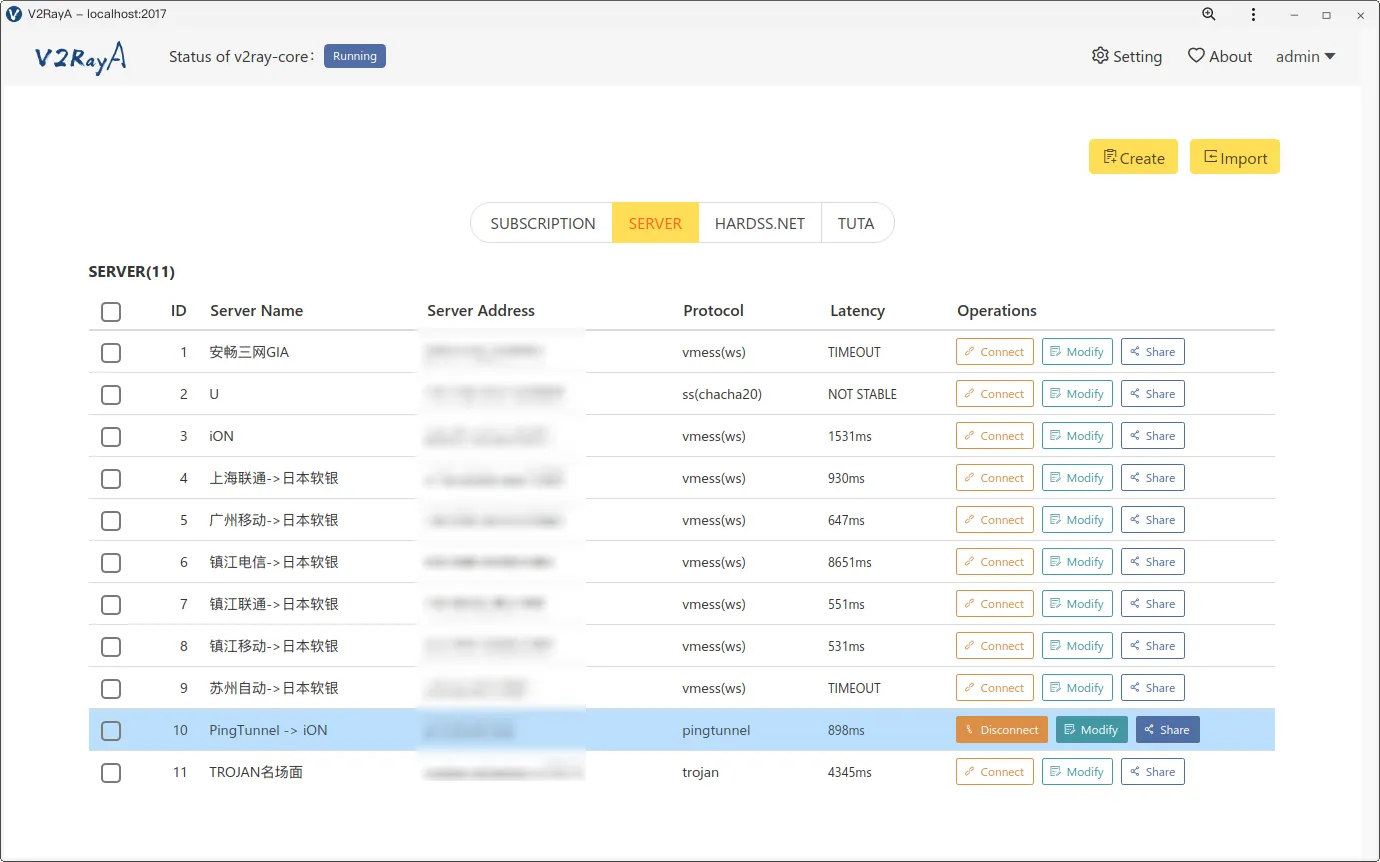The height and width of the screenshot is (862, 1380).
Task: Switch to the SUBSCRIPTION tab
Action: [543, 222]
